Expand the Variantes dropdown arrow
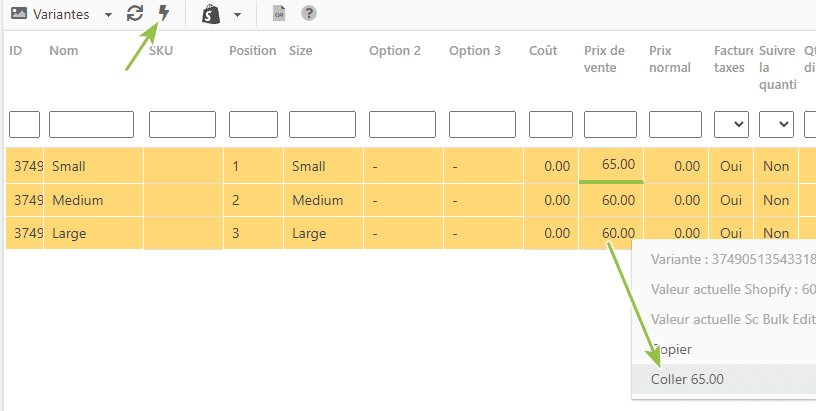816x411 pixels. [x=108, y=15]
